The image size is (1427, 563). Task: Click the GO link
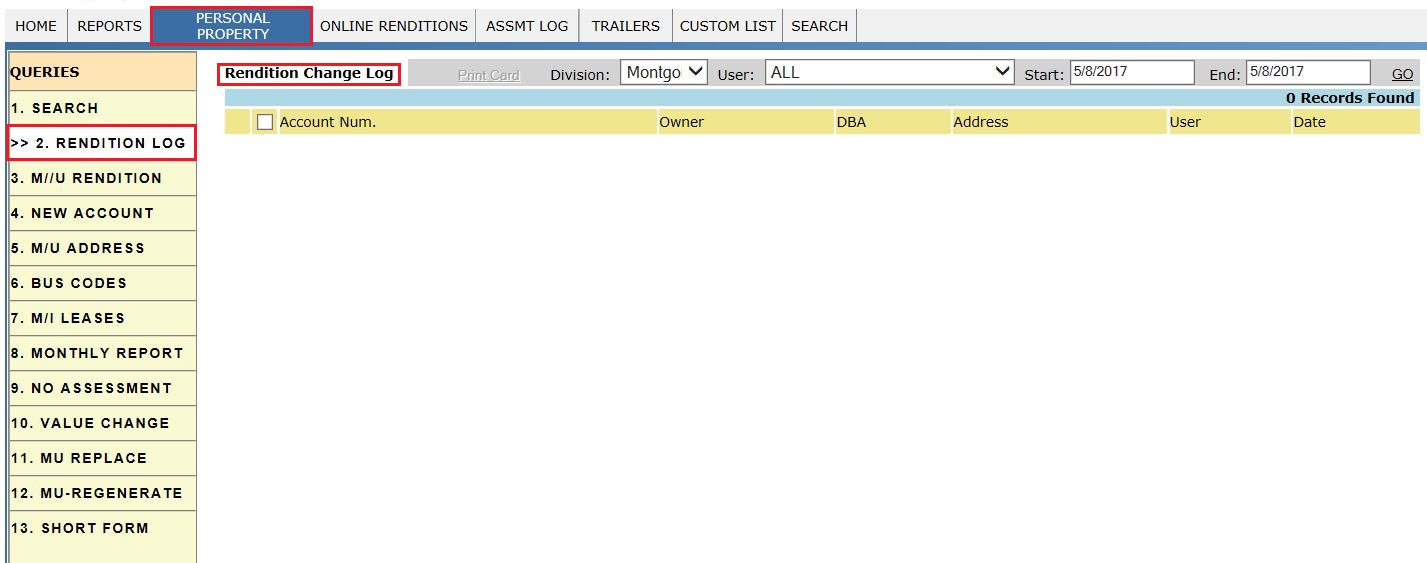(1402, 74)
